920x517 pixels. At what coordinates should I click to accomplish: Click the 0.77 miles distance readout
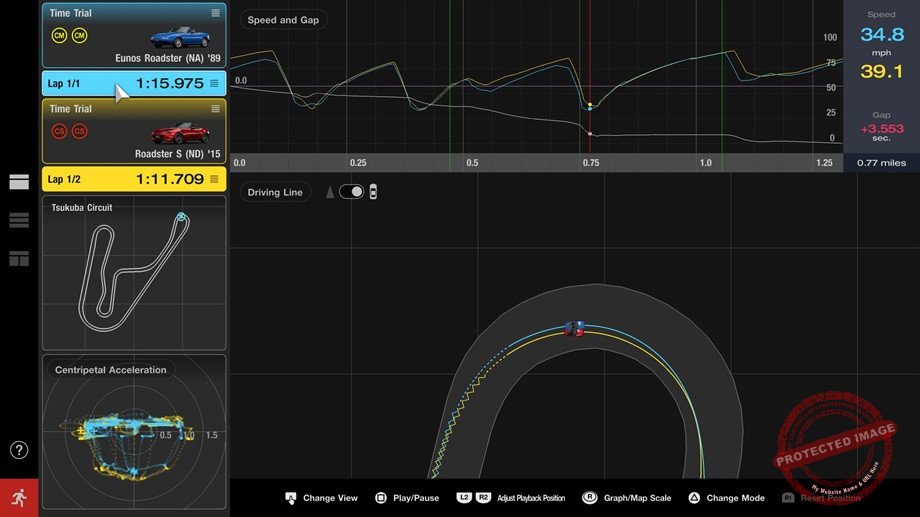881,163
